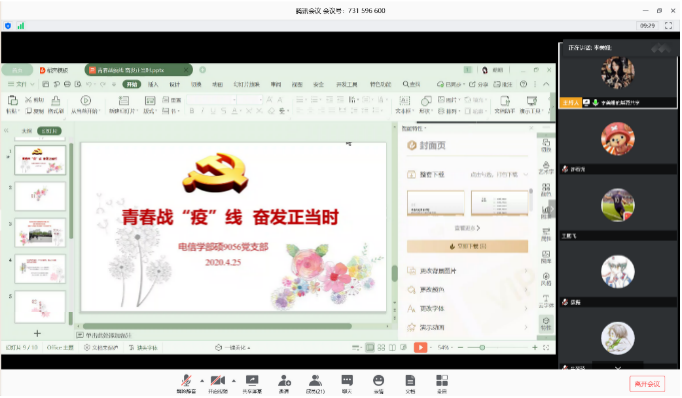The width and height of the screenshot is (682, 398).
Task: Open the apps grid icon
Action: pyautogui.click(x=442, y=383)
